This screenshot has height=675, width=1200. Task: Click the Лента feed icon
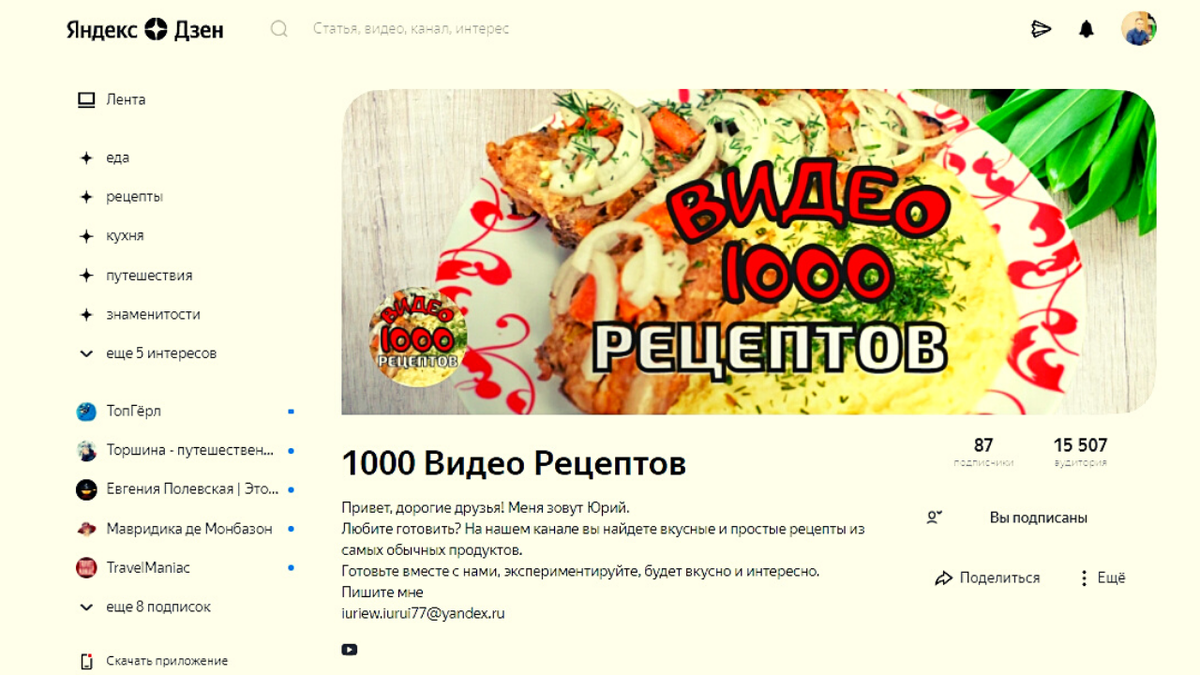pyautogui.click(x=86, y=99)
